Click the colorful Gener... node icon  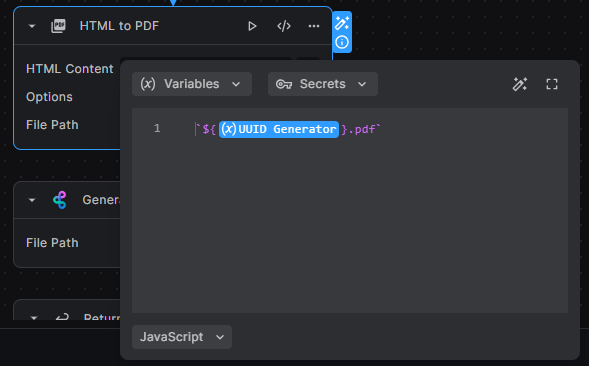tap(60, 200)
